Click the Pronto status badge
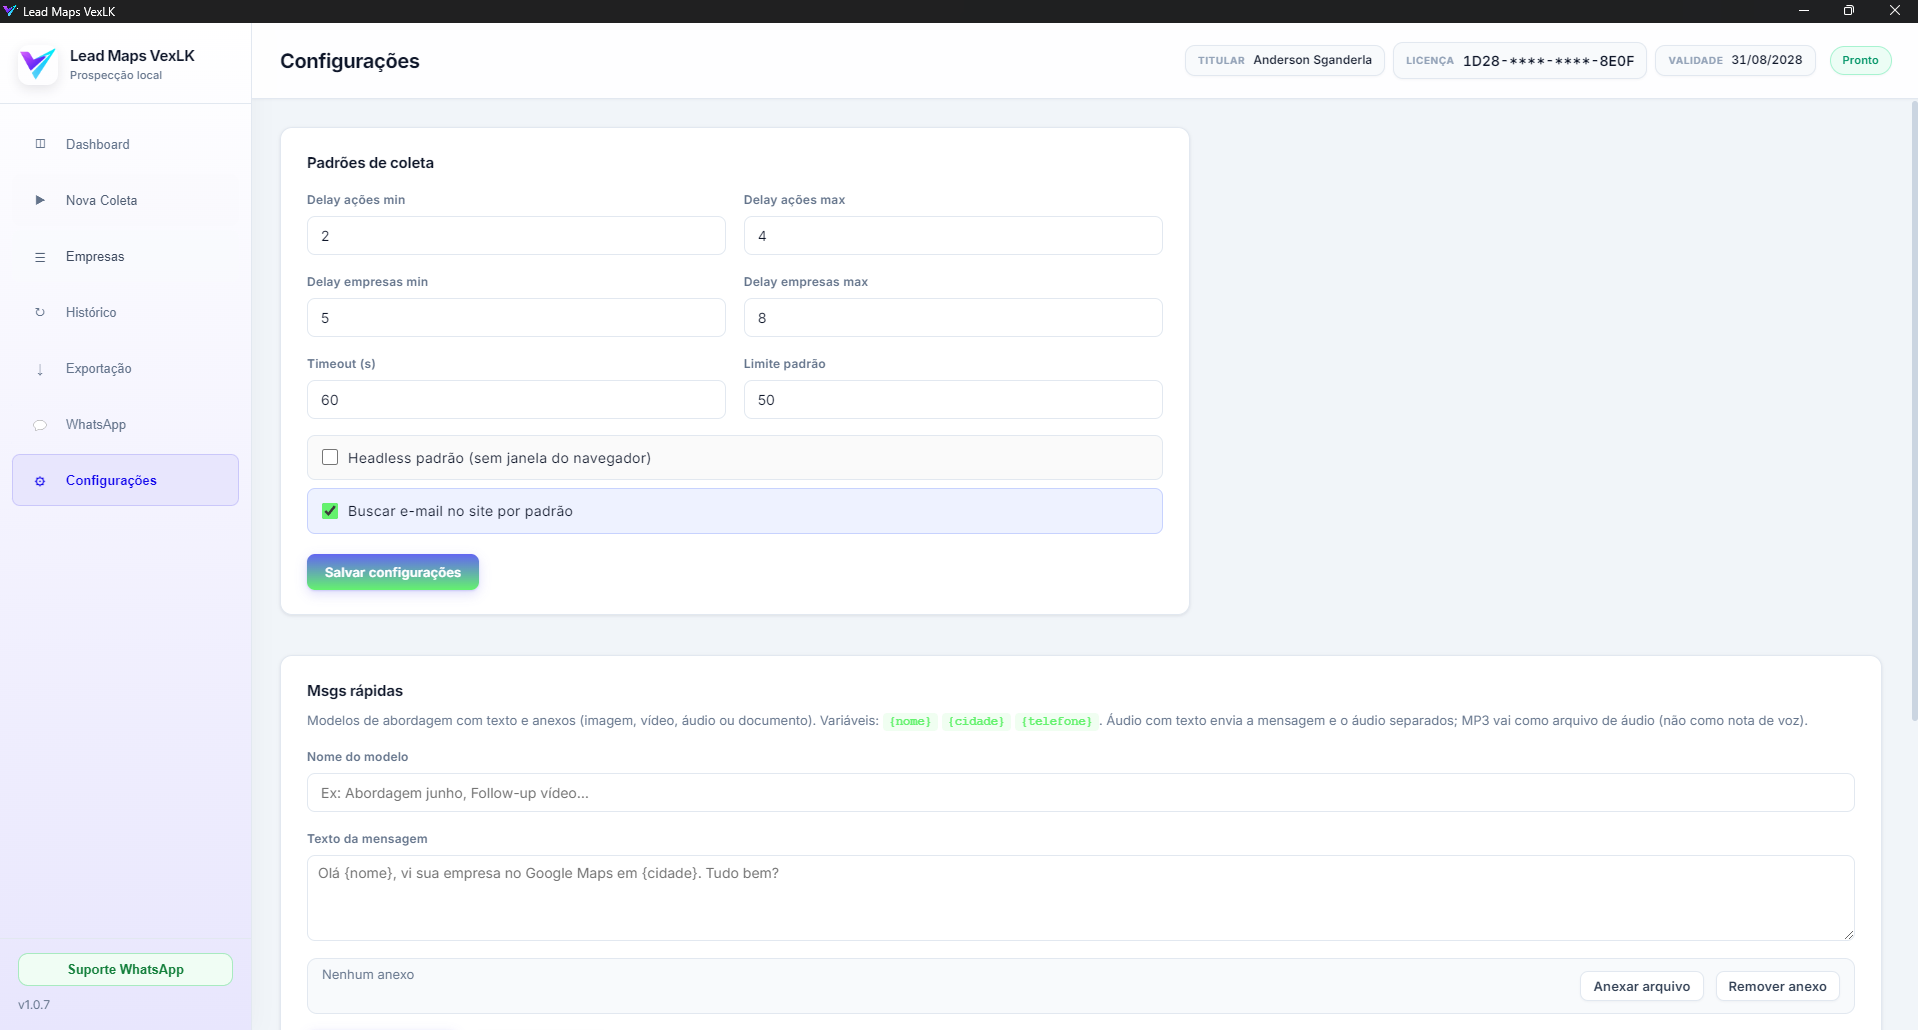The image size is (1918, 1030). pos(1860,60)
